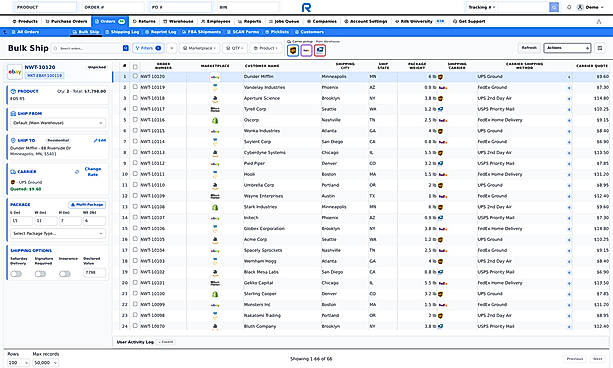The width and height of the screenshot is (613, 368).
Task: Expand the Select Package Type dropdown
Action: tap(57, 233)
